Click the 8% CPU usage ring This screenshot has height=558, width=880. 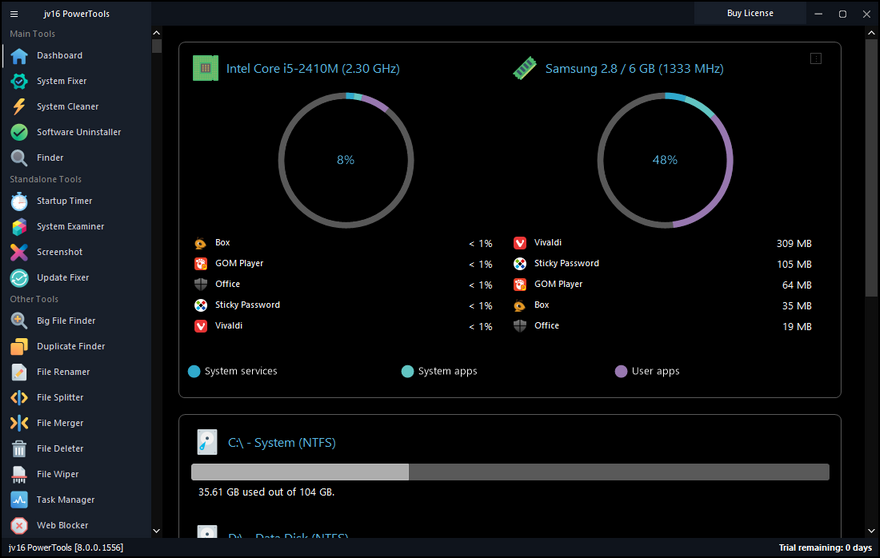(346, 161)
